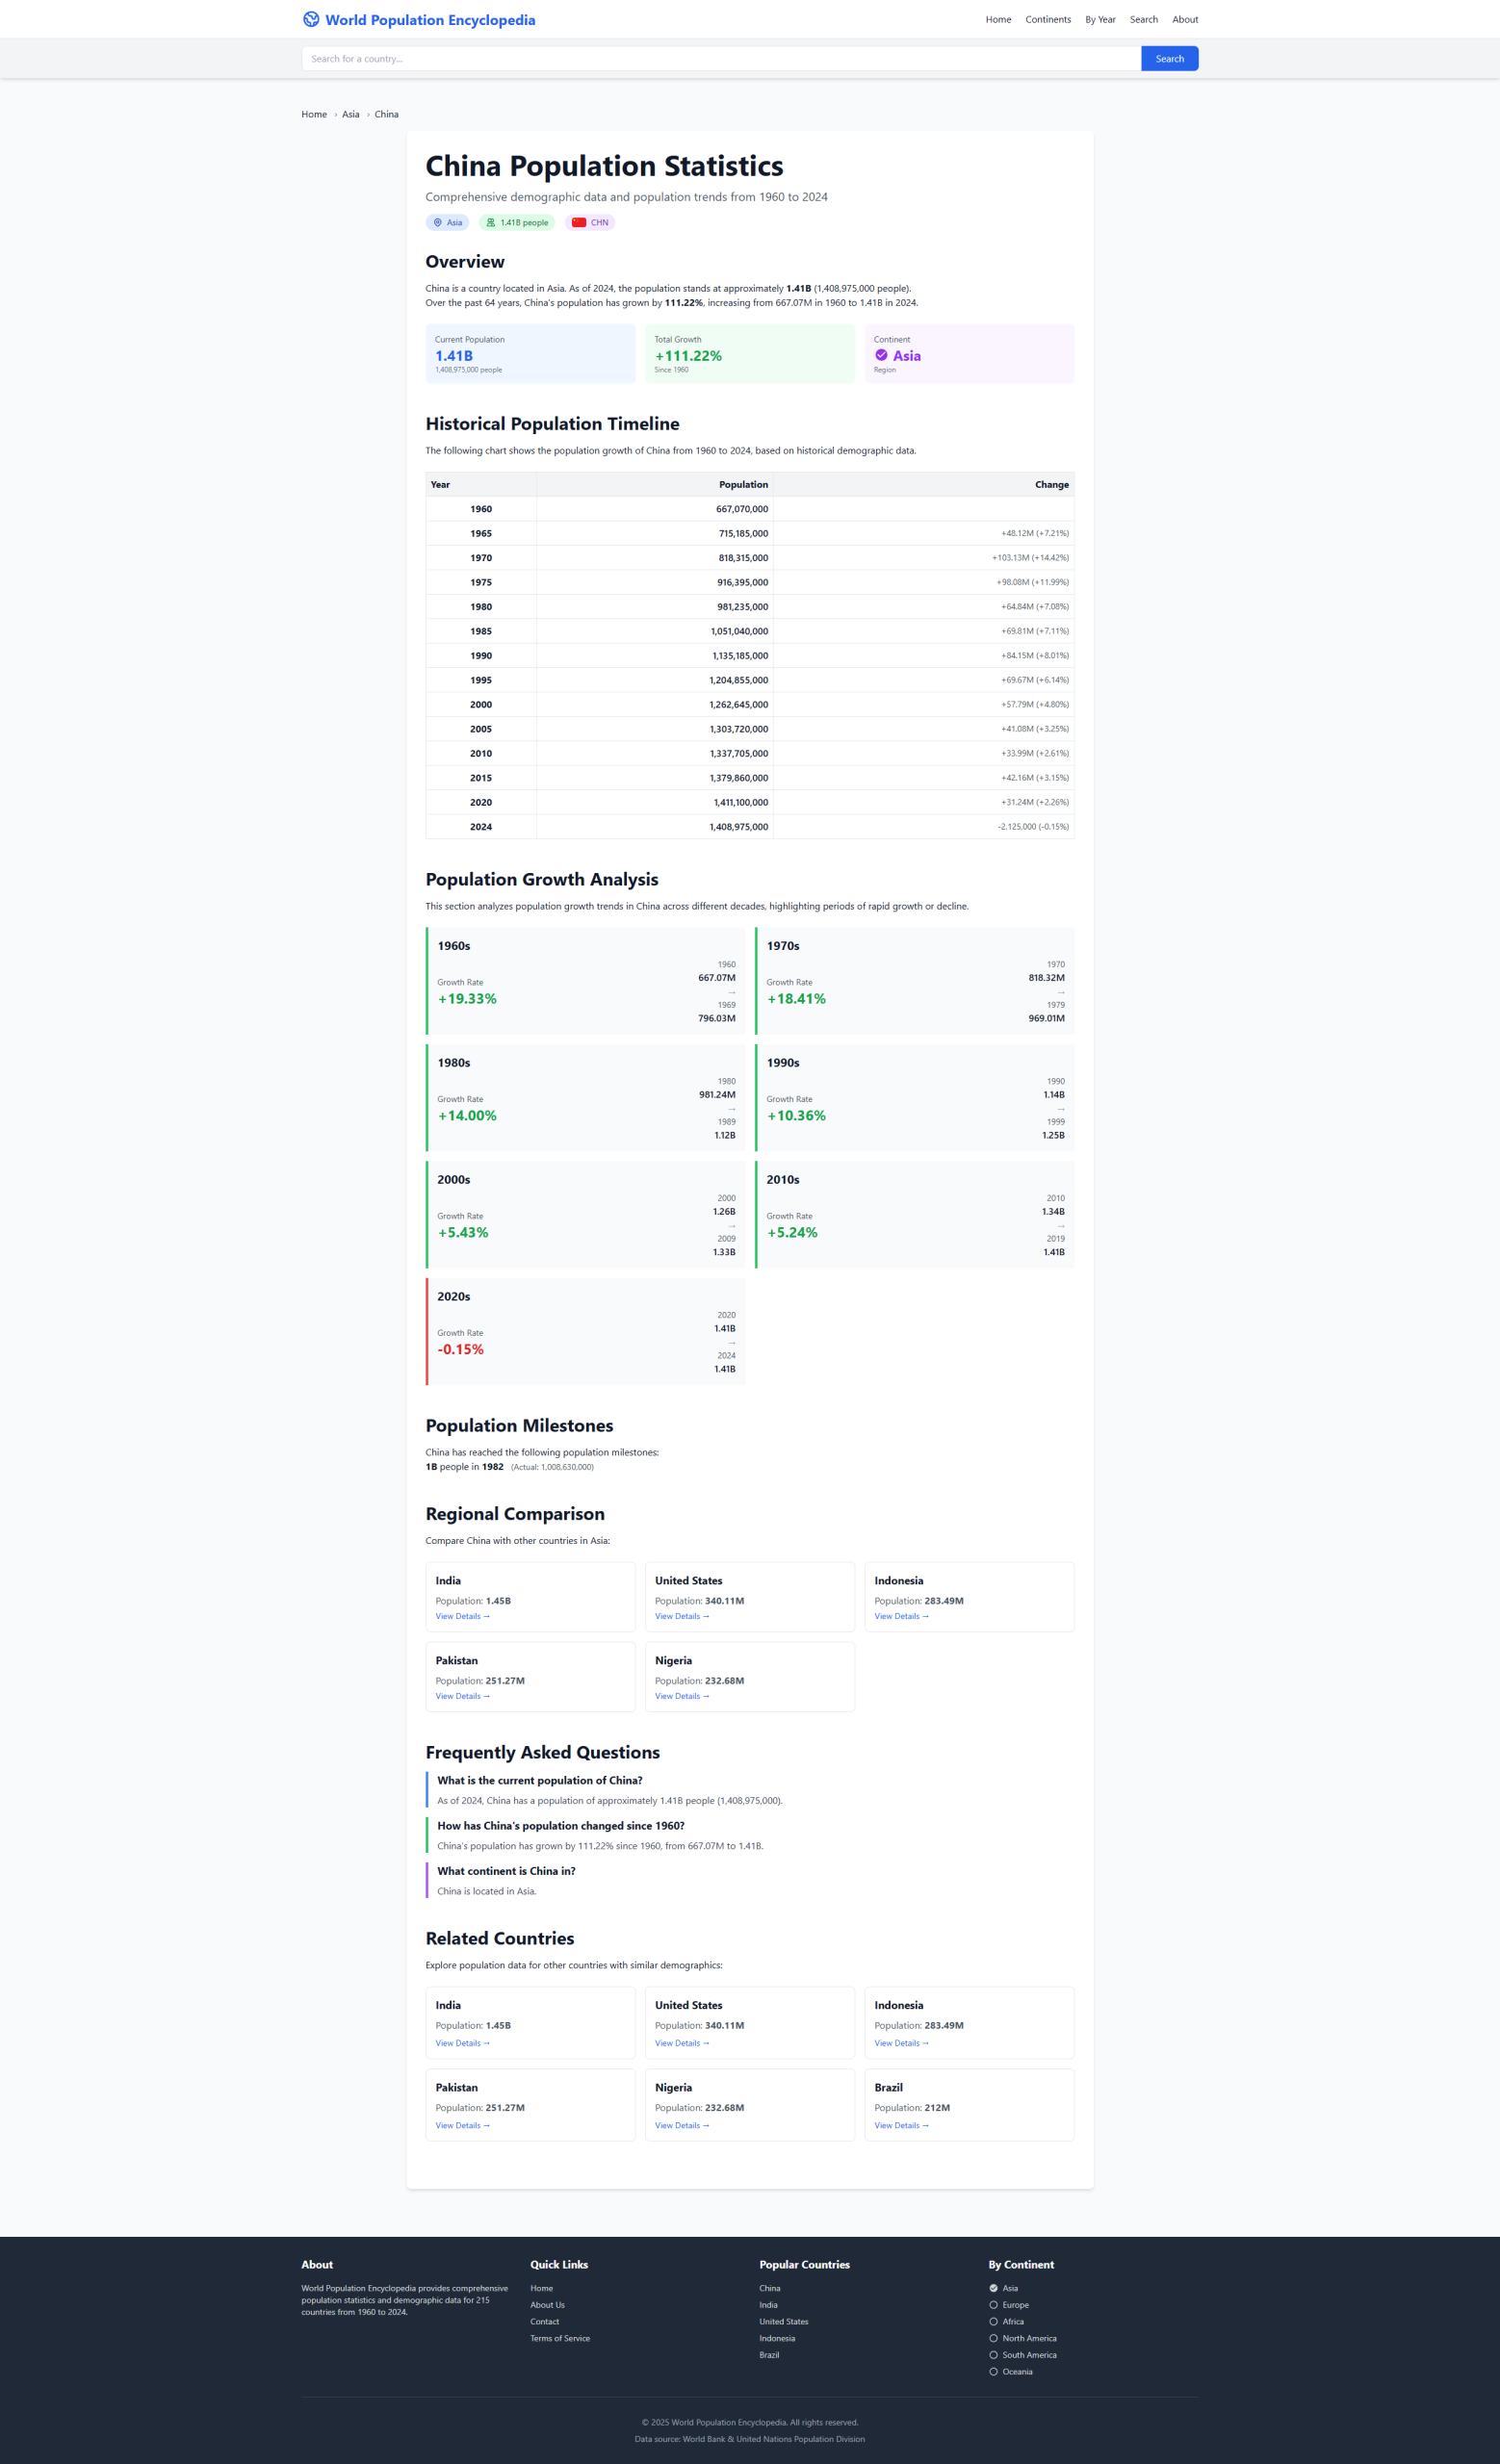Open the Nigeria card in Regional Comparison

(749, 1677)
